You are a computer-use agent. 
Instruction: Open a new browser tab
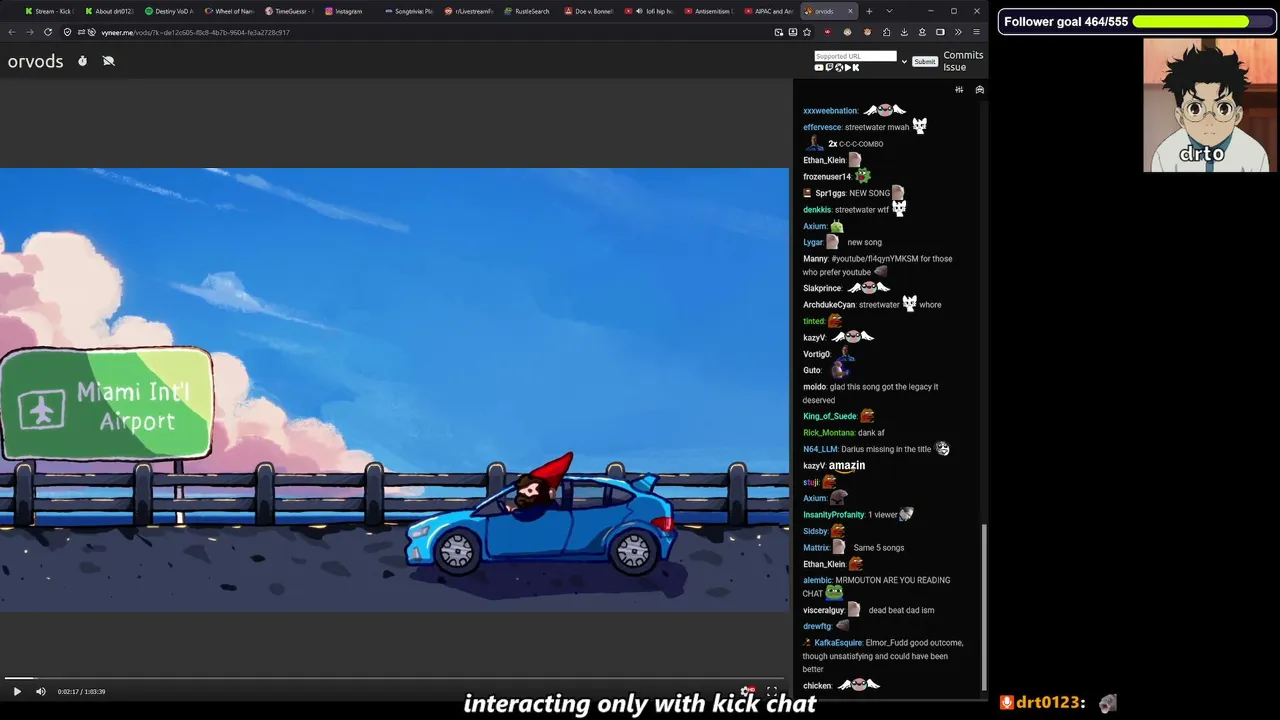coord(869,11)
